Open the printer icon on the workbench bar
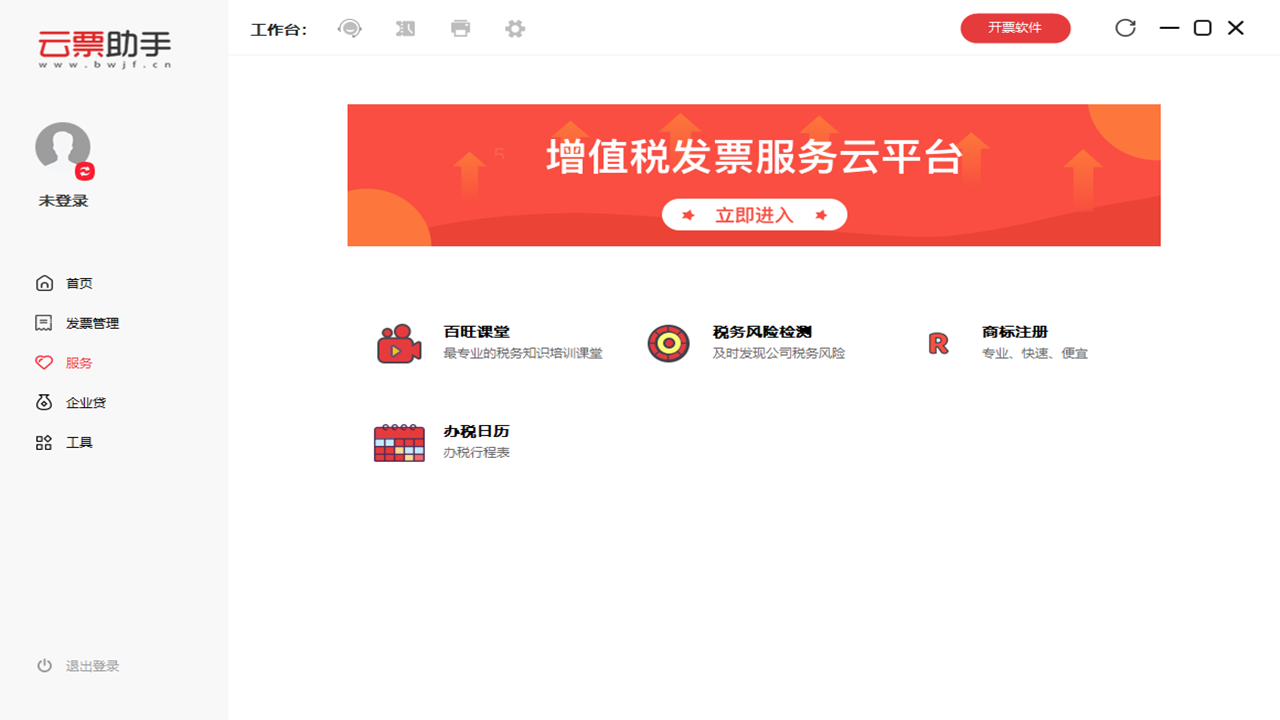 click(x=460, y=28)
